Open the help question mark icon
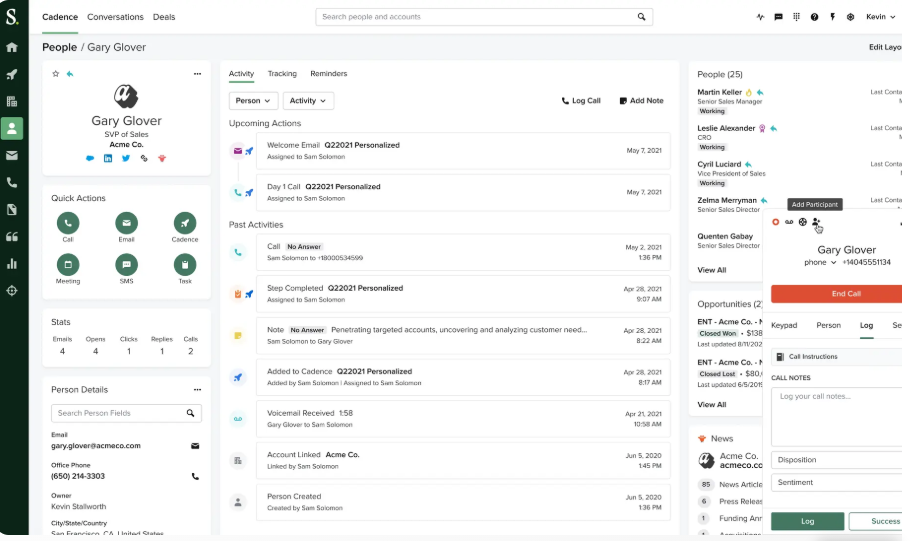This screenshot has width=915, height=541. tap(815, 17)
